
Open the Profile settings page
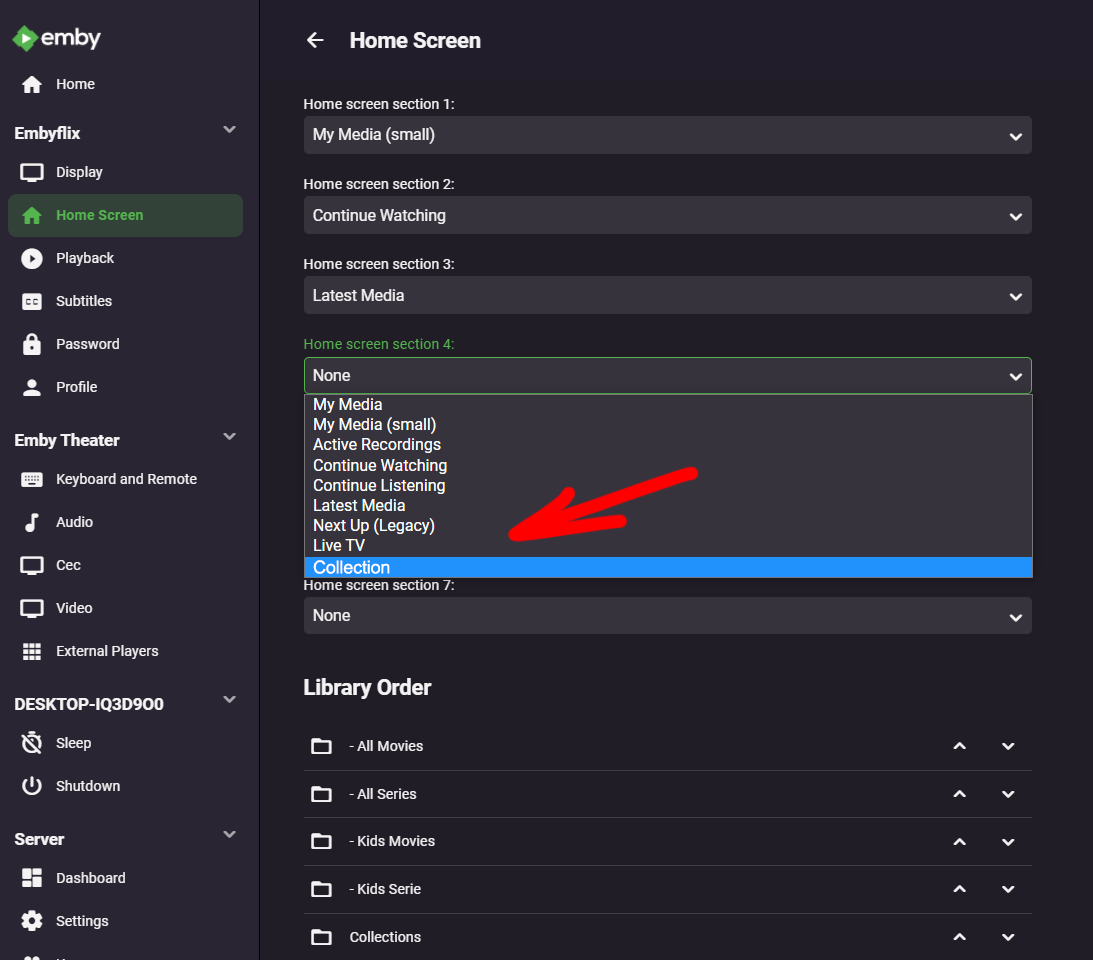point(76,387)
